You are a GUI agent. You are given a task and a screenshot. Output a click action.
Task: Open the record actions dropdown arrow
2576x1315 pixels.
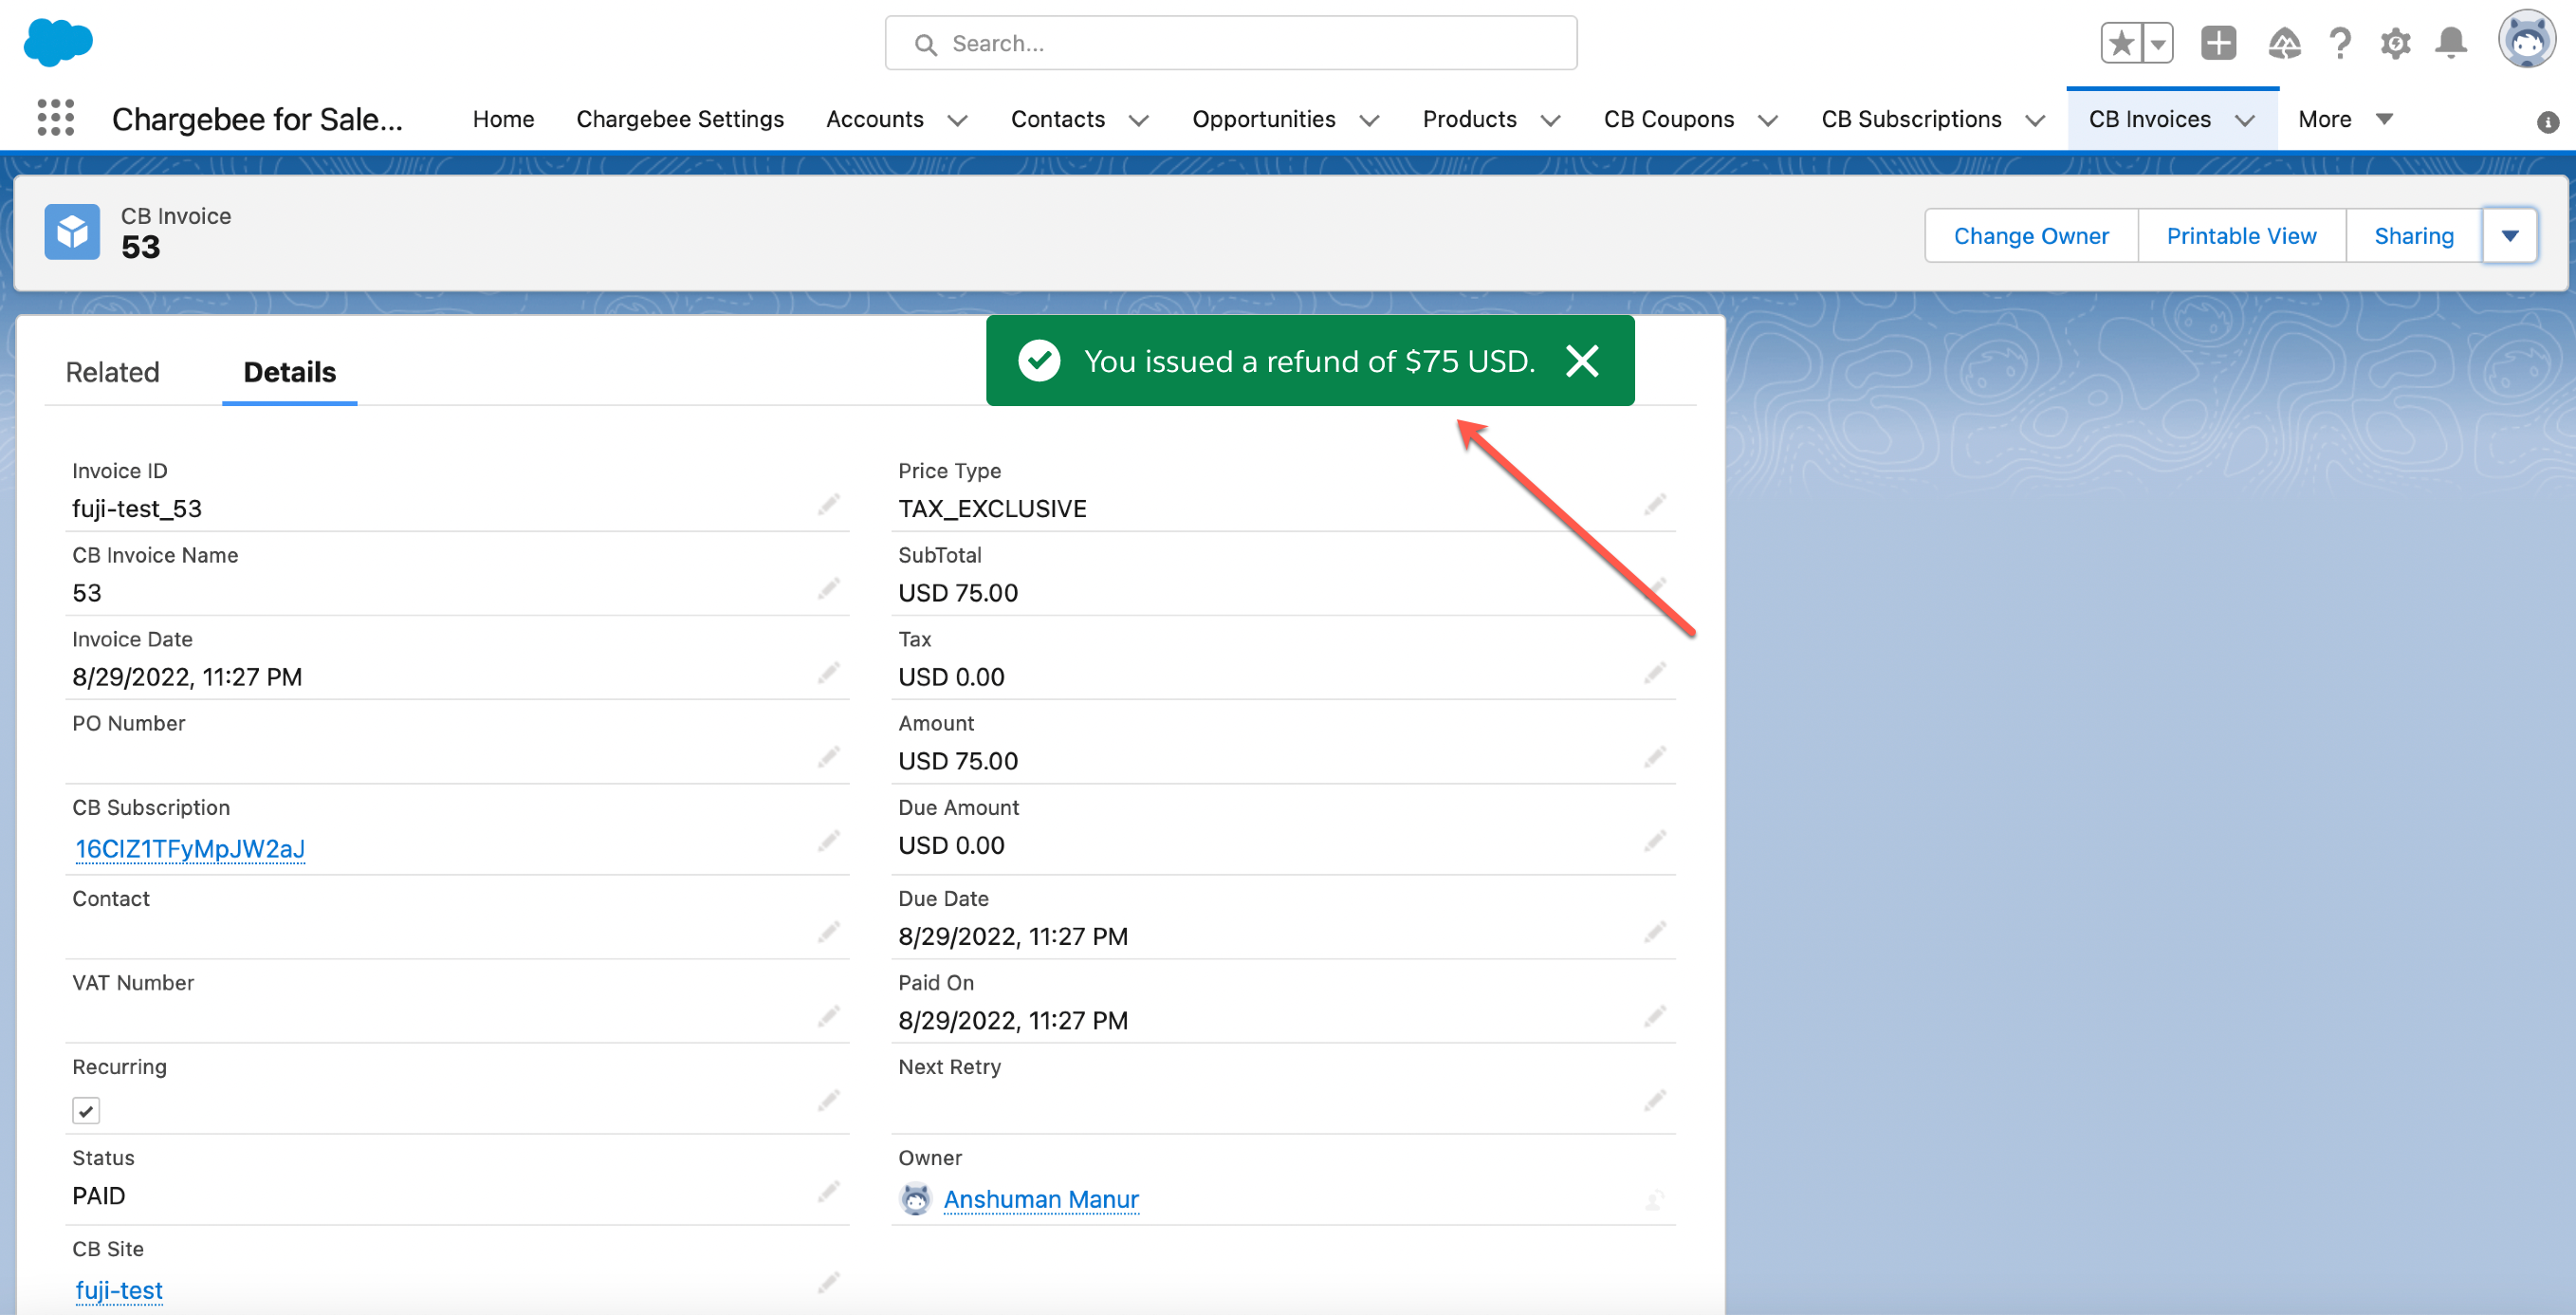pos(2509,236)
